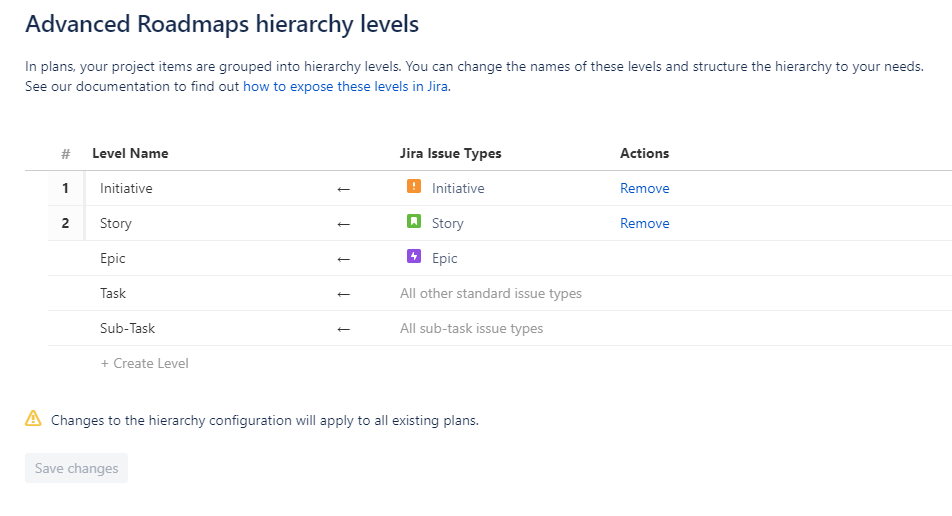Open 'how to expose these levels in Jira' link
This screenshot has height=516, width=952.
[x=346, y=87]
